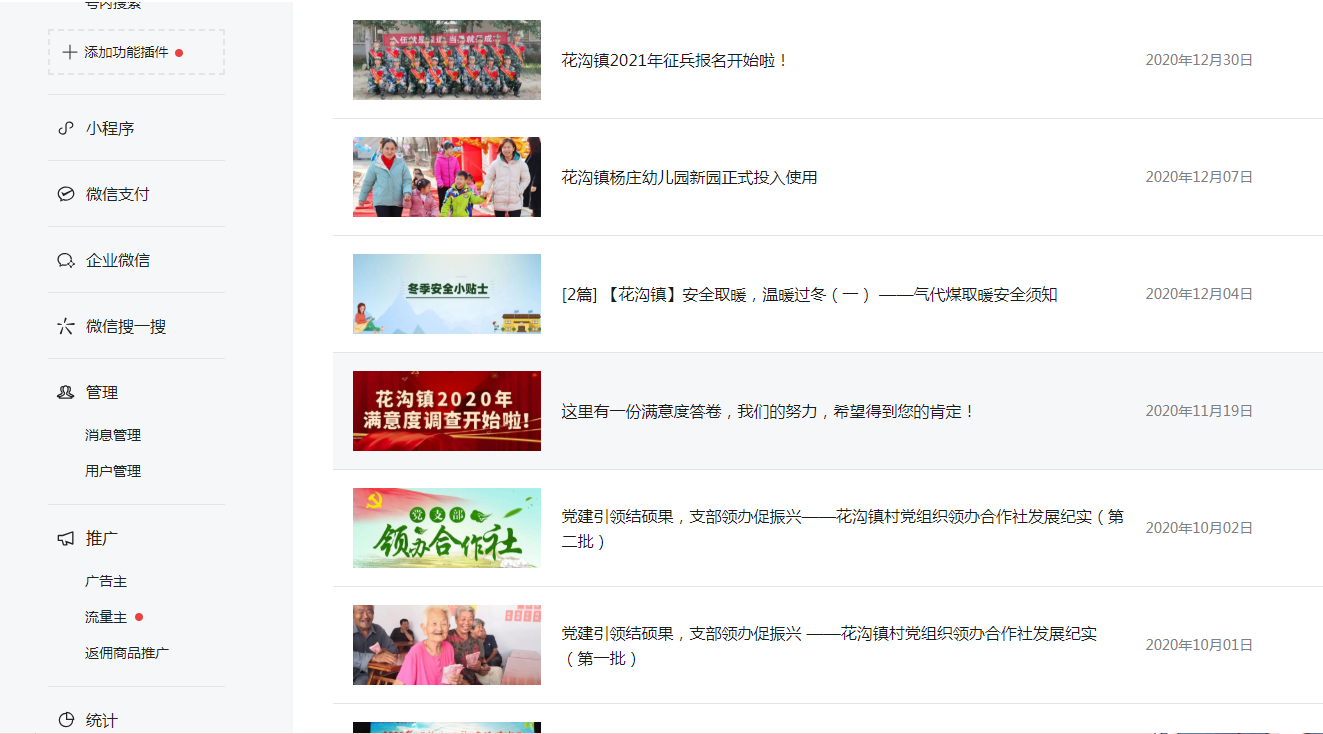Click the 冬季安全小贴士 thumbnail
Screen dimensions: 1323x734
pyautogui.click(x=447, y=294)
